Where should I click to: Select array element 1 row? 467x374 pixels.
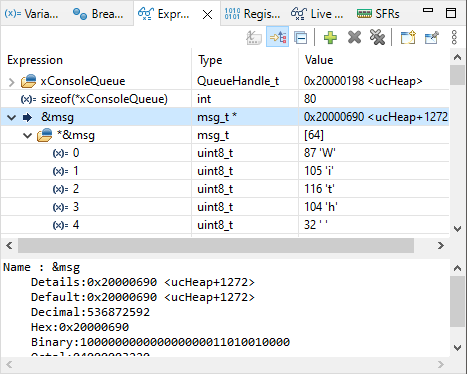(225, 171)
